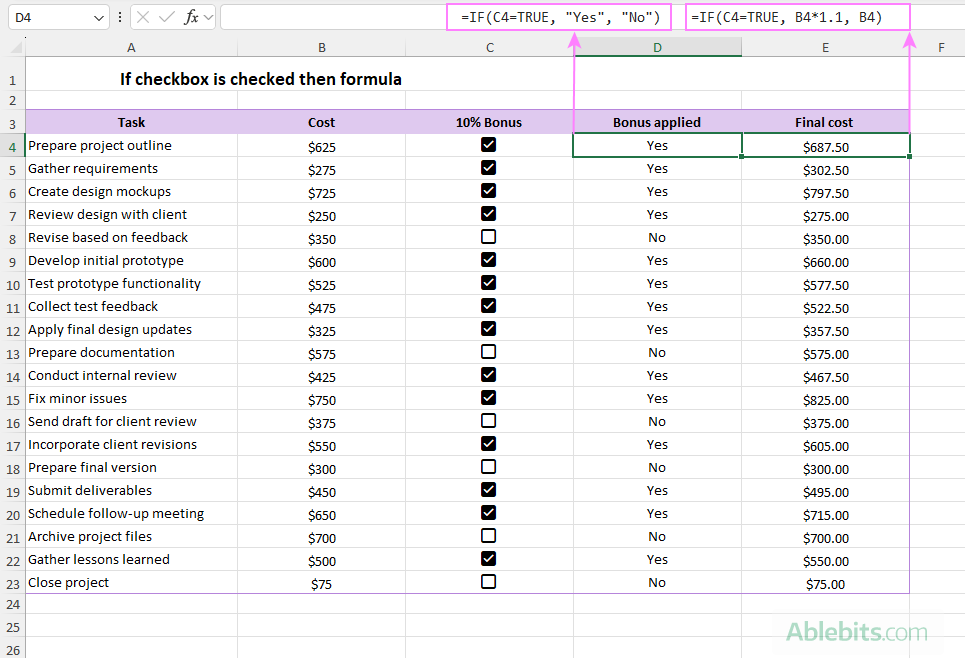Enable the bonus for Archive project files

[488, 535]
